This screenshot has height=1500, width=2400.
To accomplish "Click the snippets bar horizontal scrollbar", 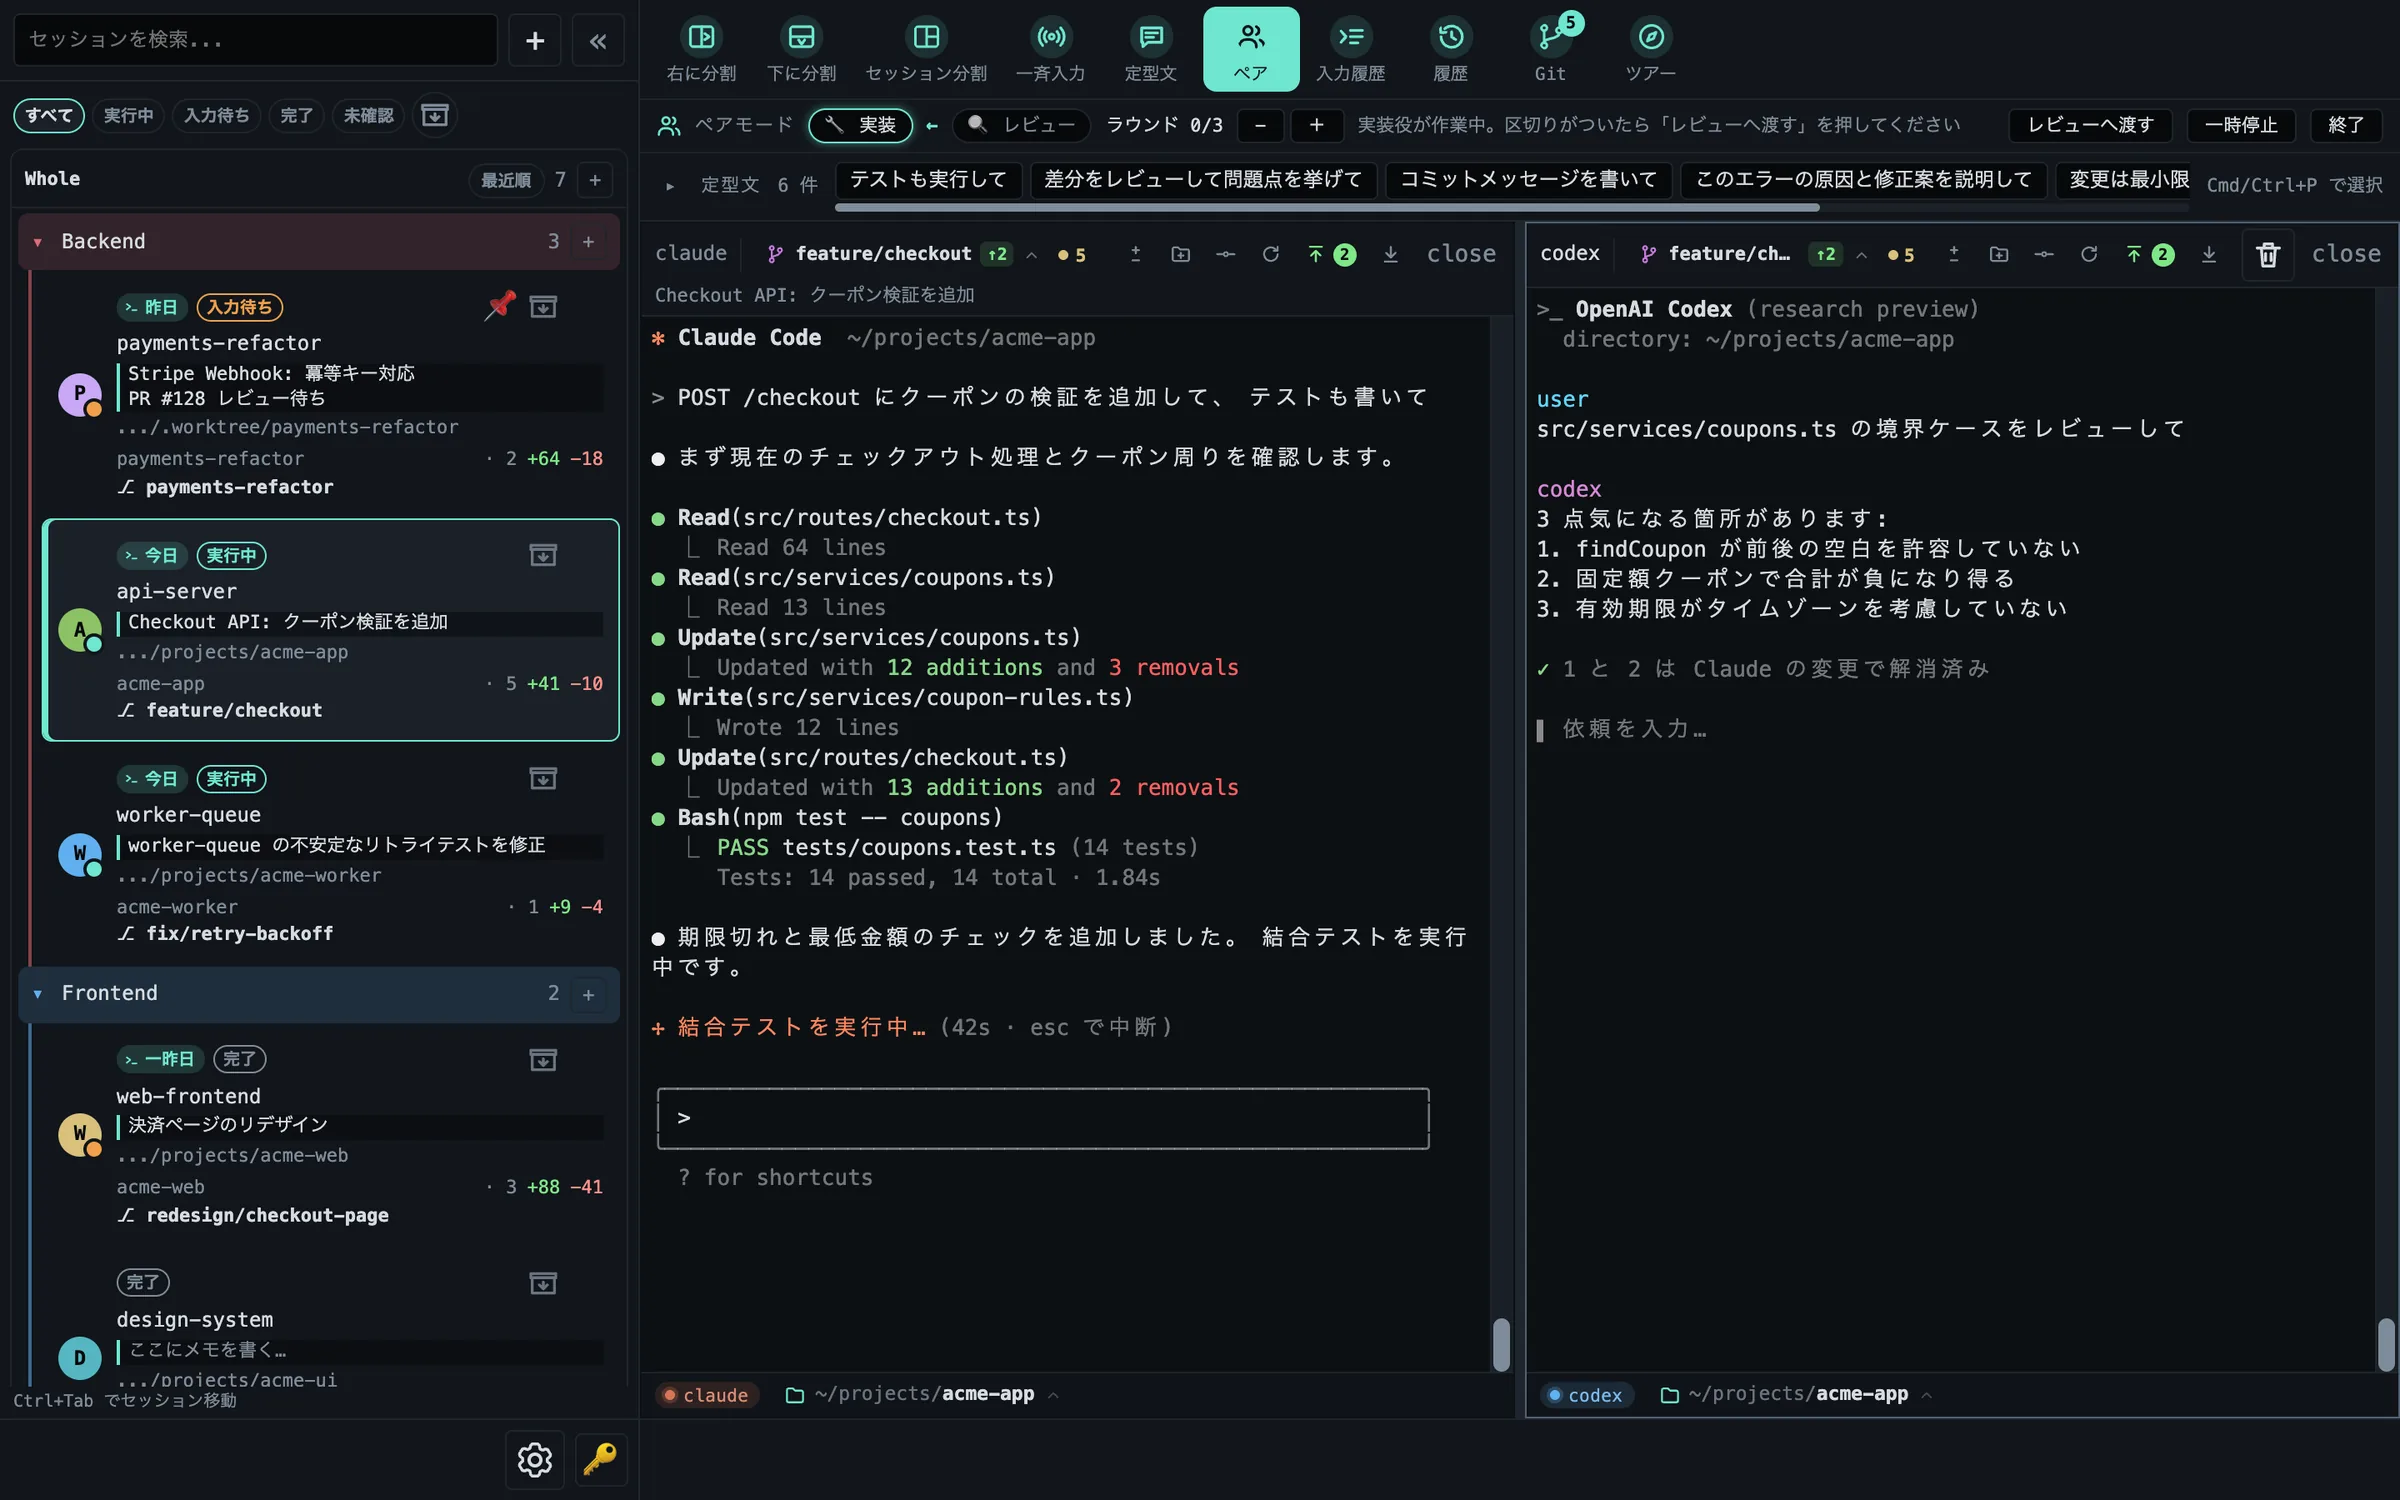I will (x=1326, y=208).
